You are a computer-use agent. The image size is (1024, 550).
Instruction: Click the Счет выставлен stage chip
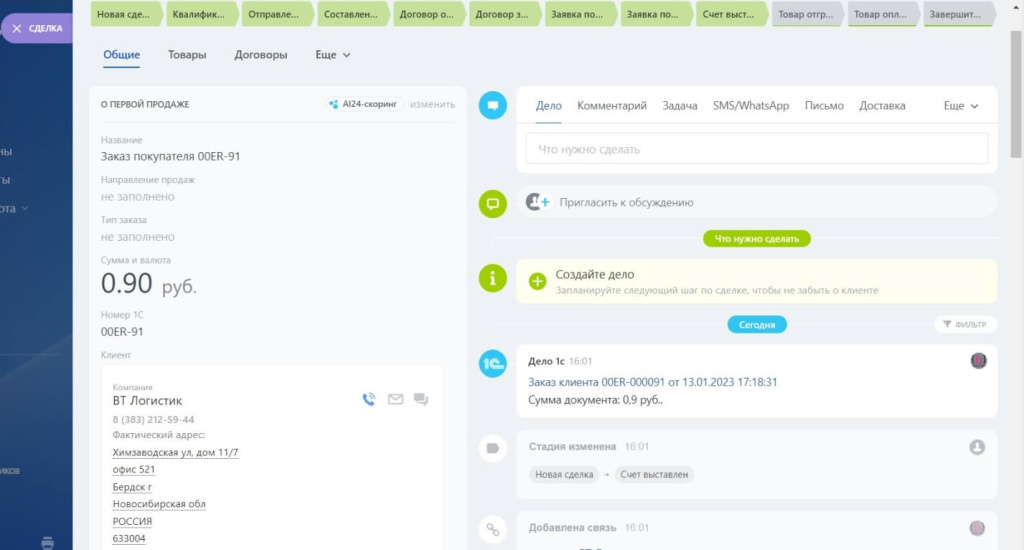point(654,474)
